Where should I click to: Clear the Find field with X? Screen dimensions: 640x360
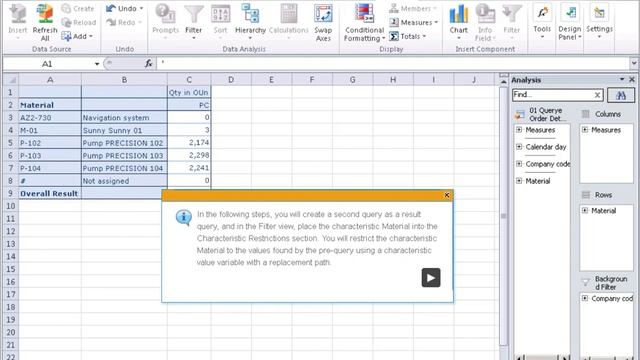tap(597, 95)
